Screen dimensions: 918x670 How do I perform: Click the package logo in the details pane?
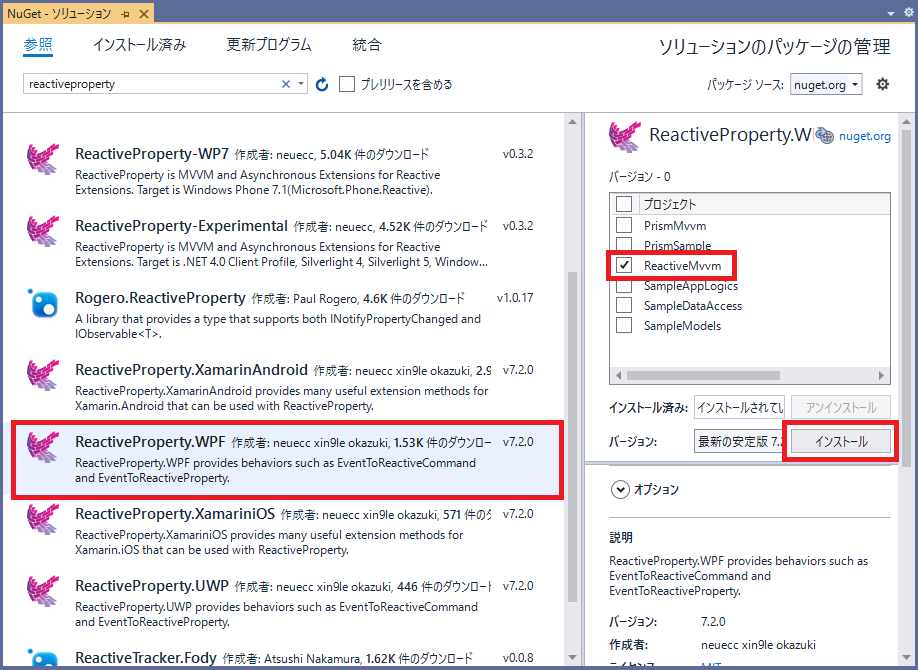click(x=625, y=136)
